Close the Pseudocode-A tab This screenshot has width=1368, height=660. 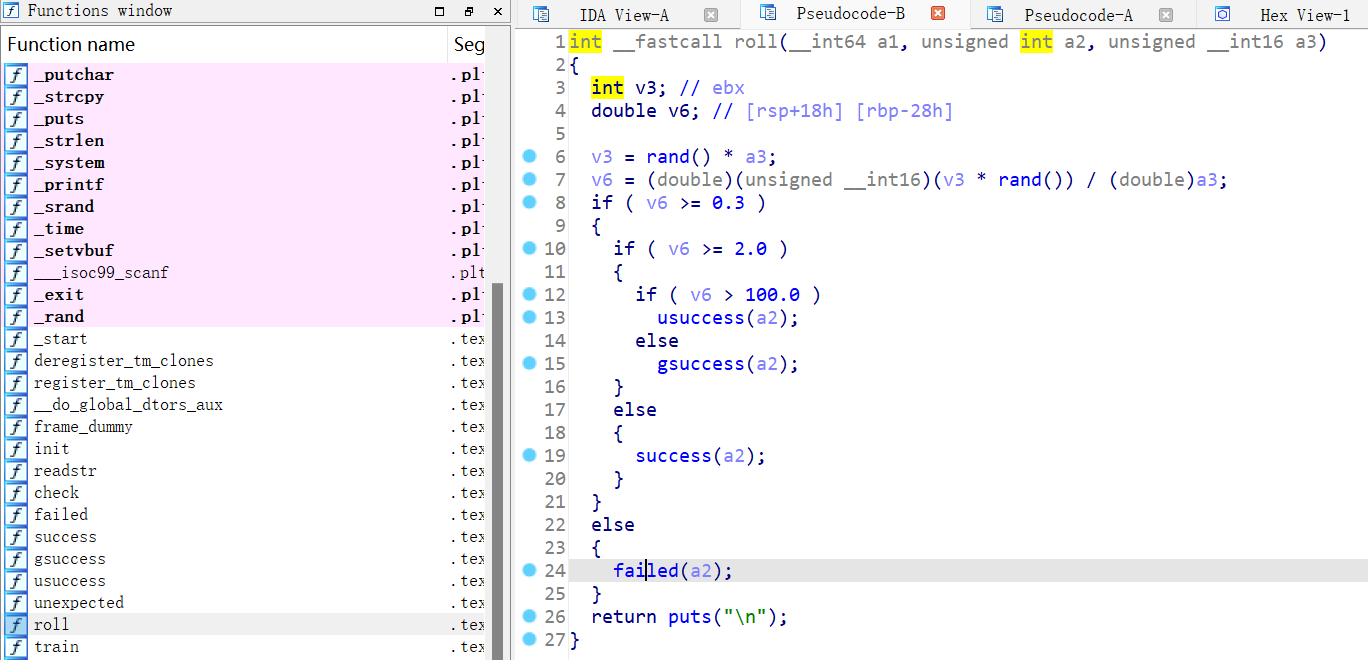[1165, 15]
